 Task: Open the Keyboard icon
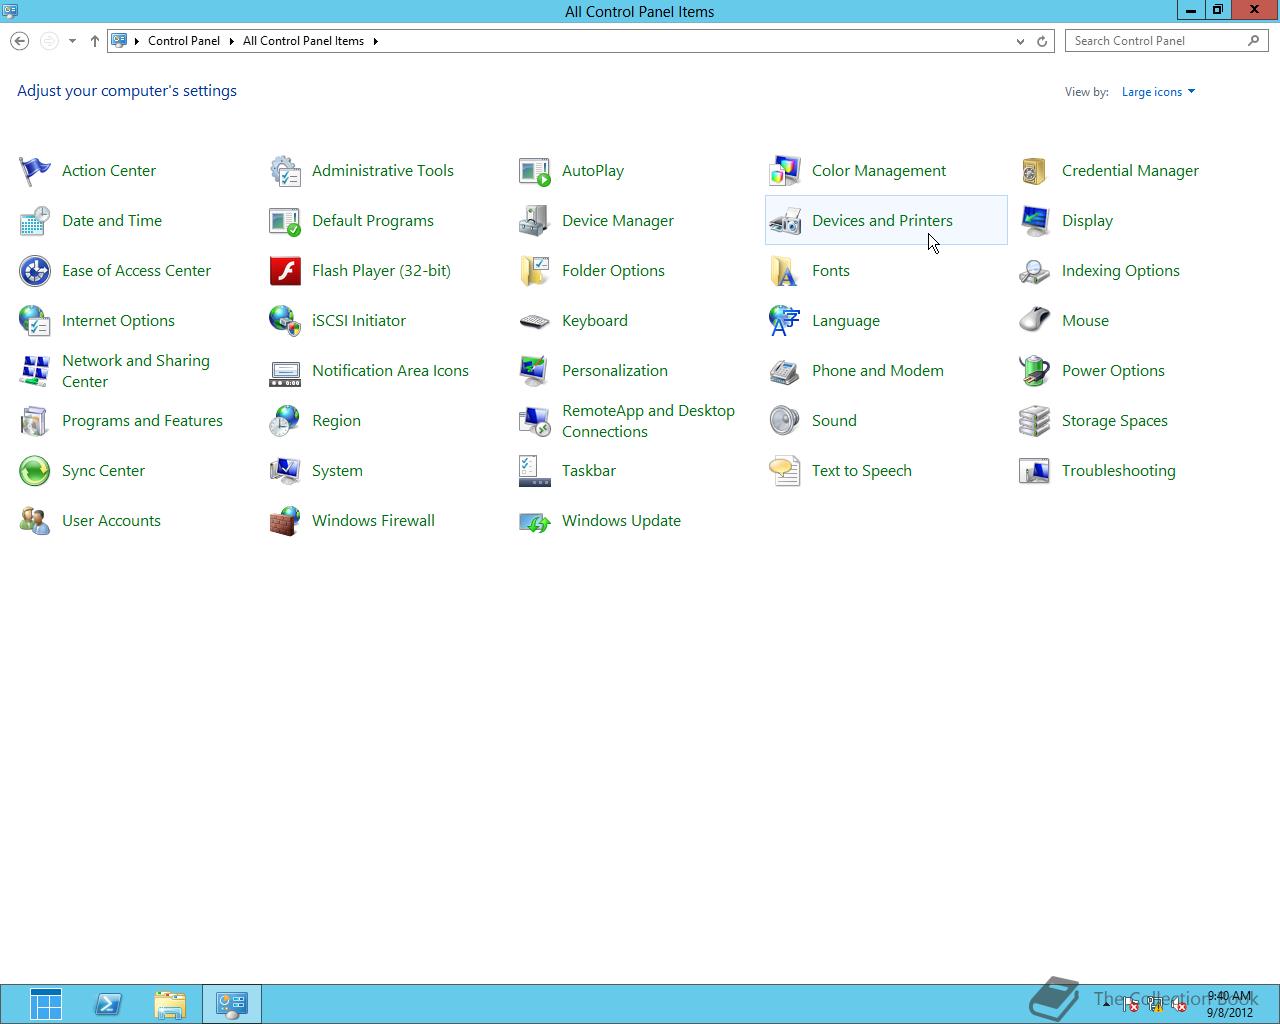click(x=535, y=321)
